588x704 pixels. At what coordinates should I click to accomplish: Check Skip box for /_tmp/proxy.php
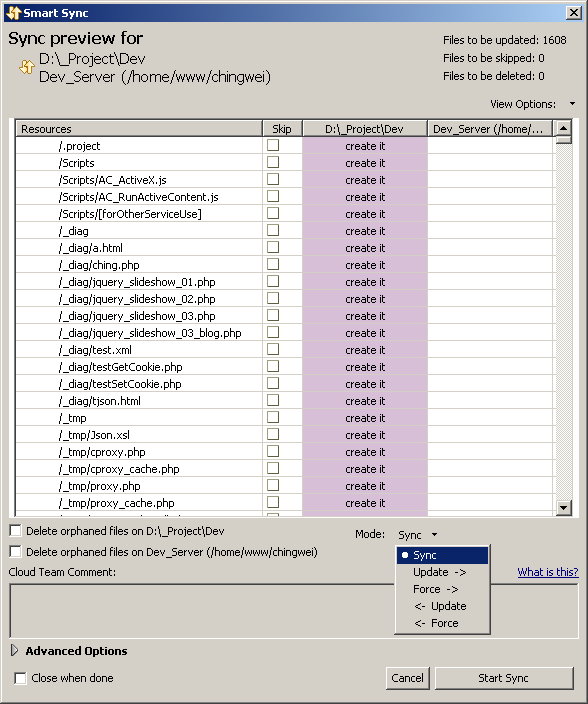pyautogui.click(x=273, y=485)
